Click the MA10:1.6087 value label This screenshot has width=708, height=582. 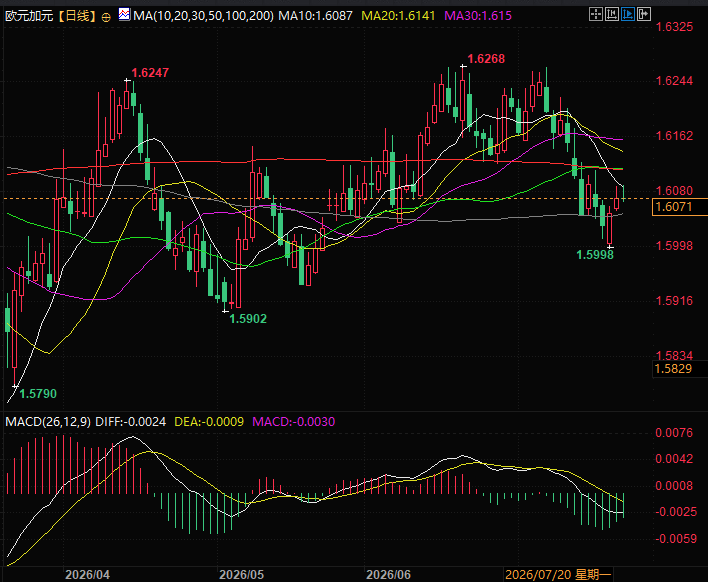pyautogui.click(x=315, y=16)
